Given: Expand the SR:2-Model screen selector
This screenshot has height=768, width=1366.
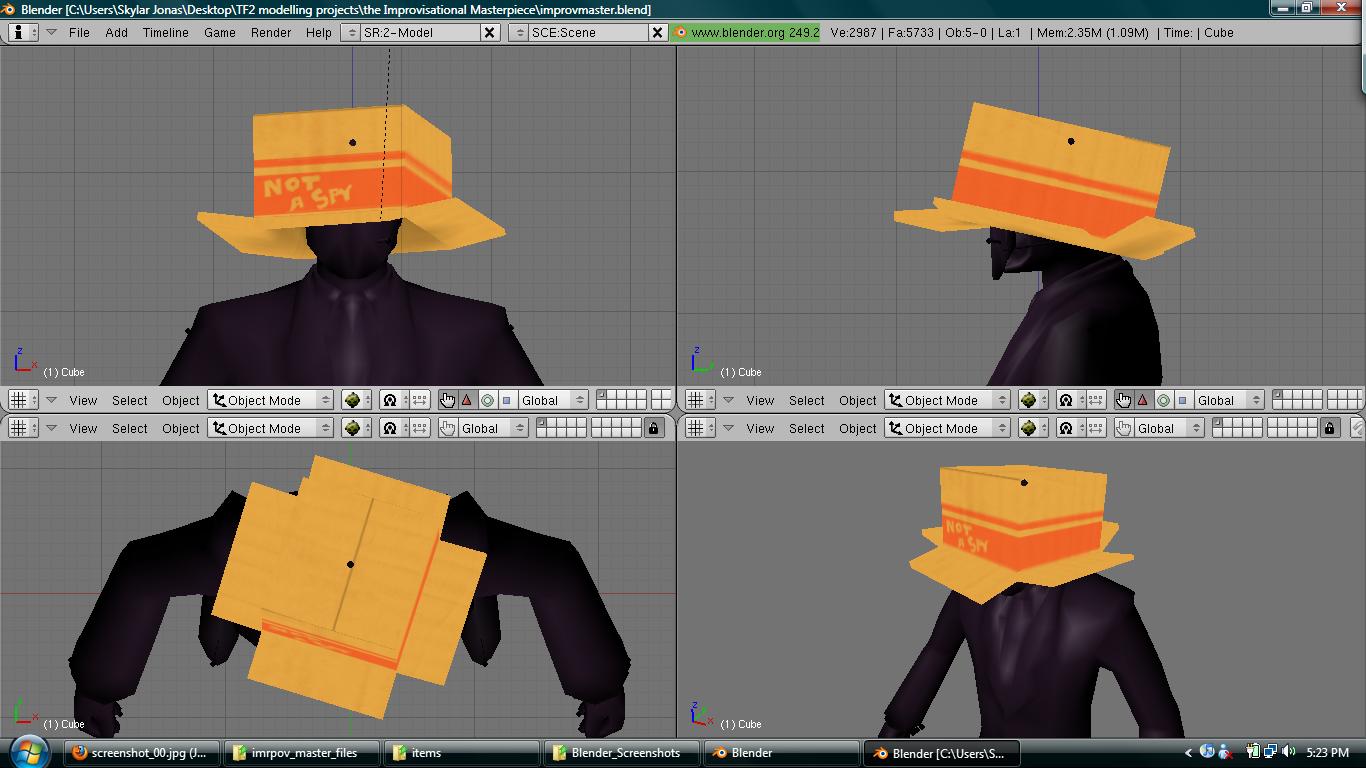Looking at the screenshot, I should pyautogui.click(x=350, y=32).
